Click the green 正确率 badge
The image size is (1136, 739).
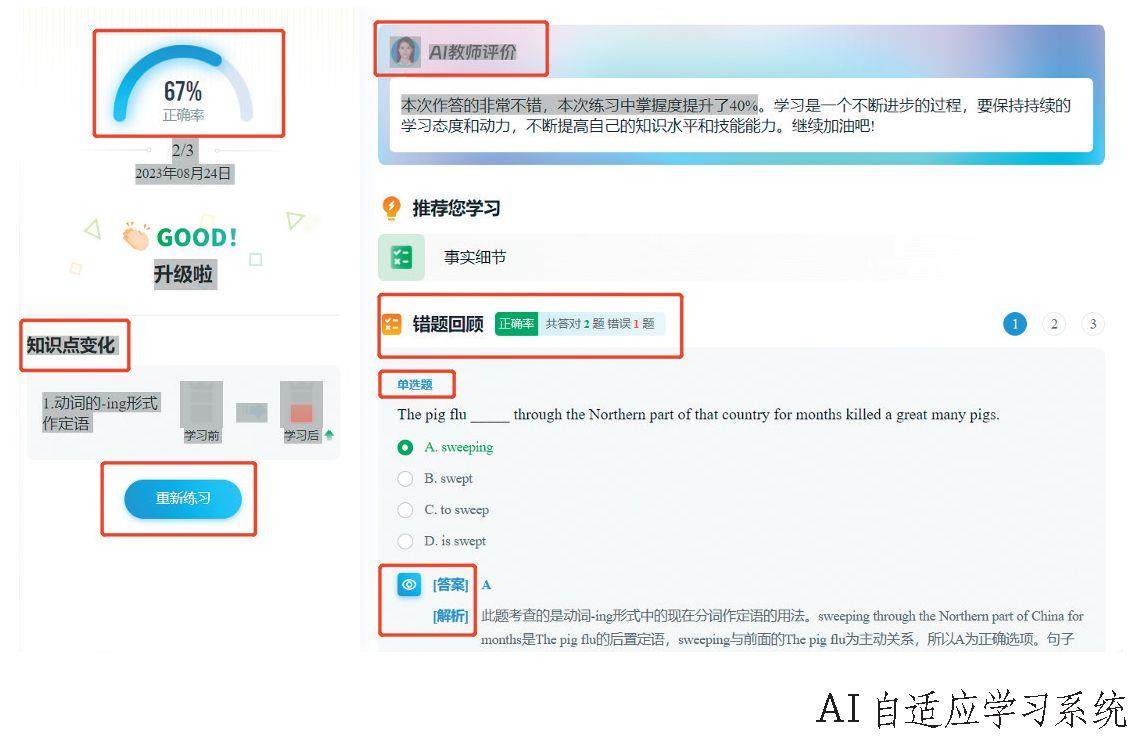[x=517, y=324]
